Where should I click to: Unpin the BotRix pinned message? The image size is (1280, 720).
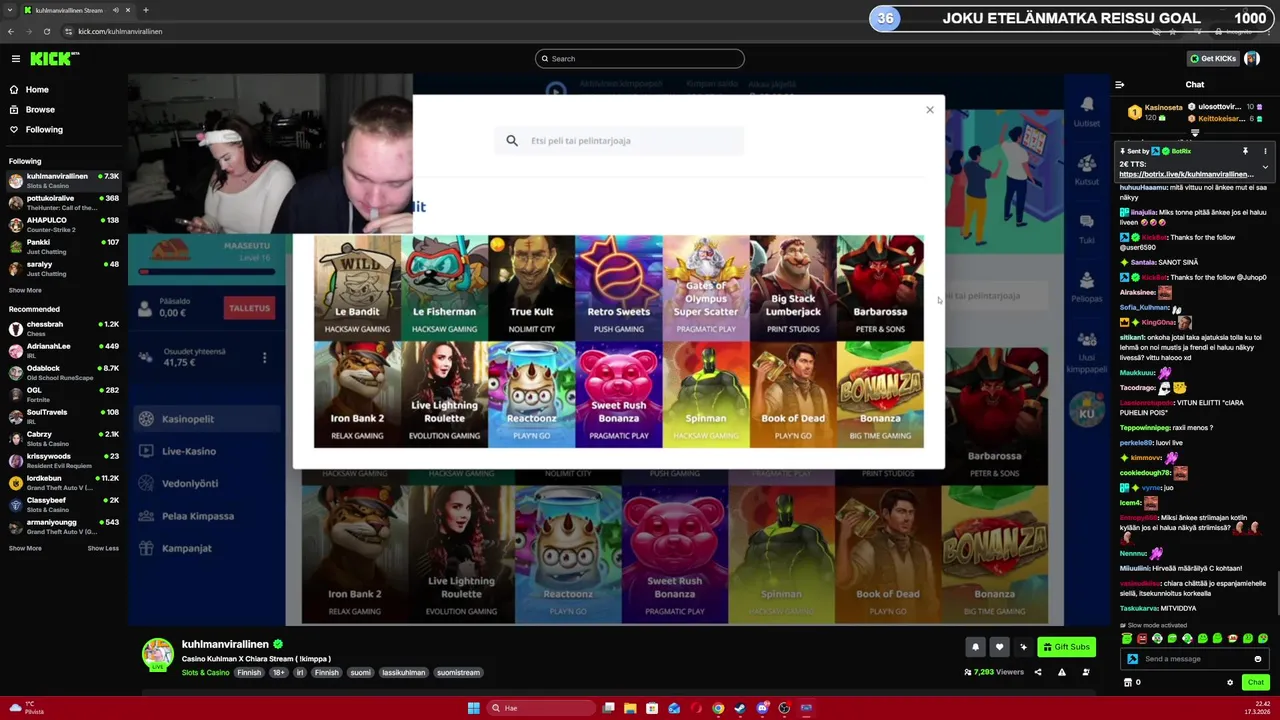pyautogui.click(x=1245, y=151)
